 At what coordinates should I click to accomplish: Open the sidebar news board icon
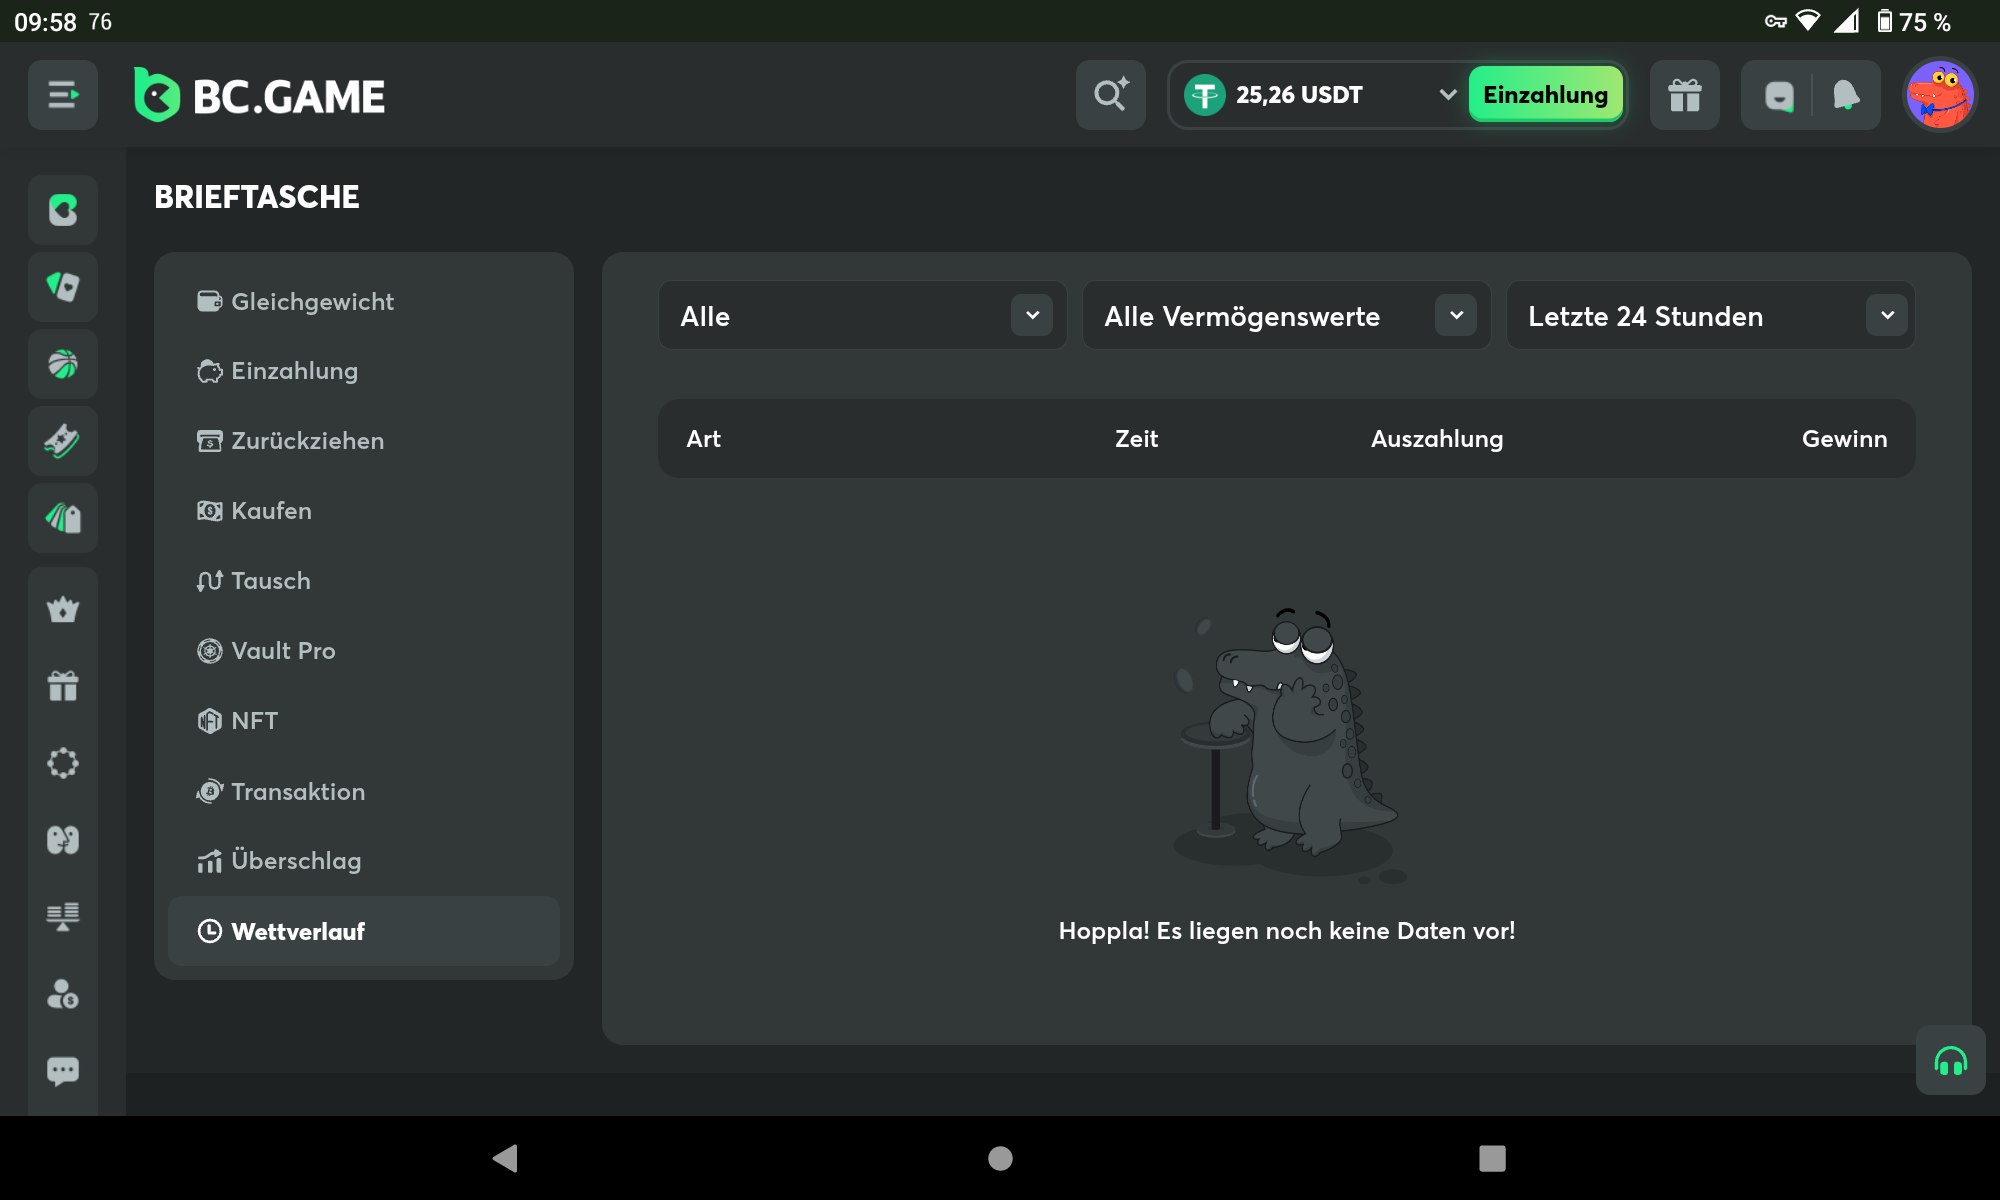click(x=63, y=917)
